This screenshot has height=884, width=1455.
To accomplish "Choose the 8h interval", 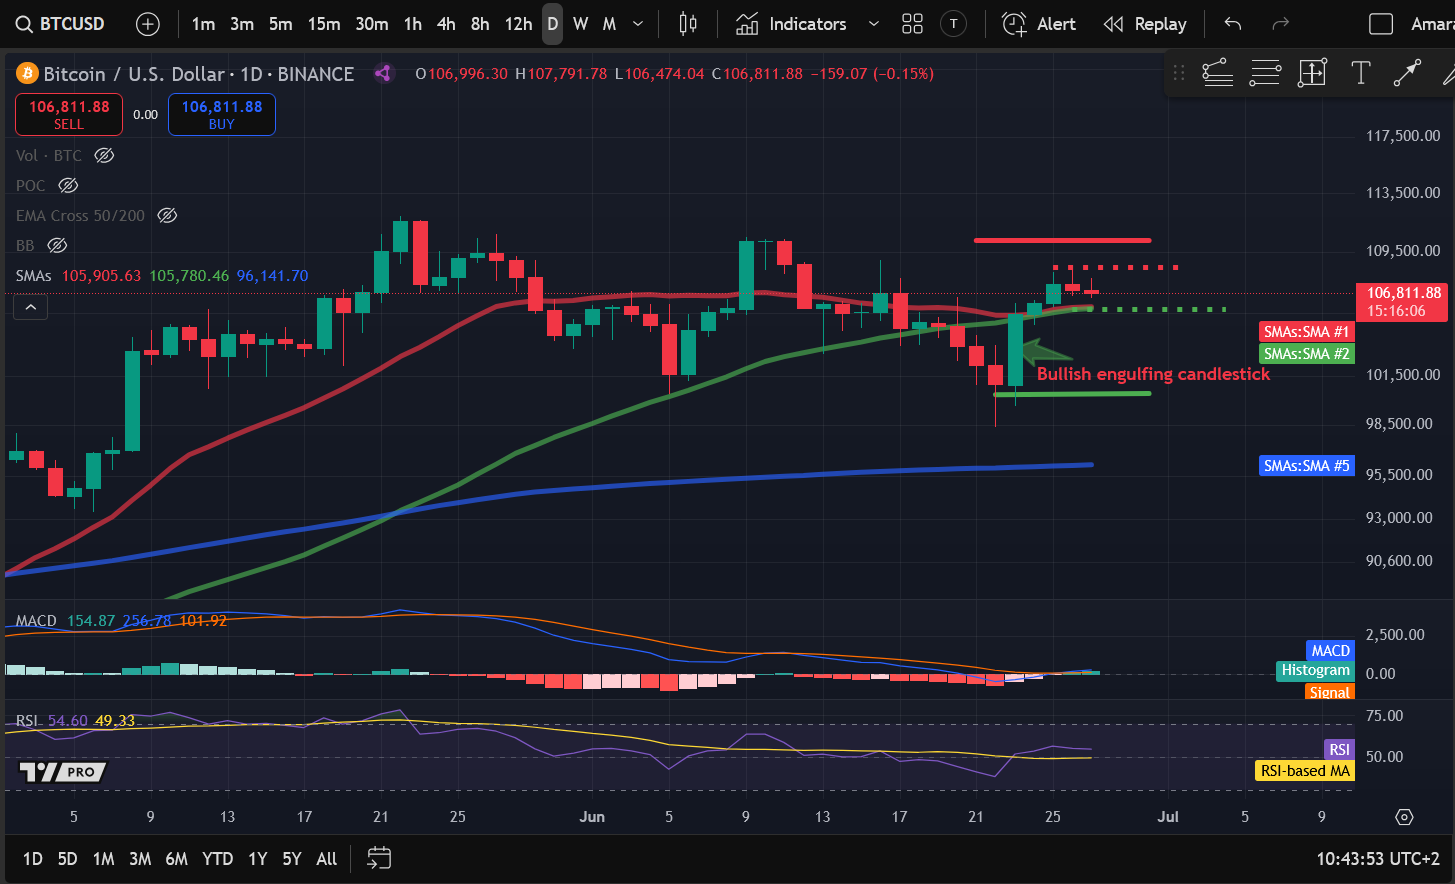I will [x=480, y=24].
